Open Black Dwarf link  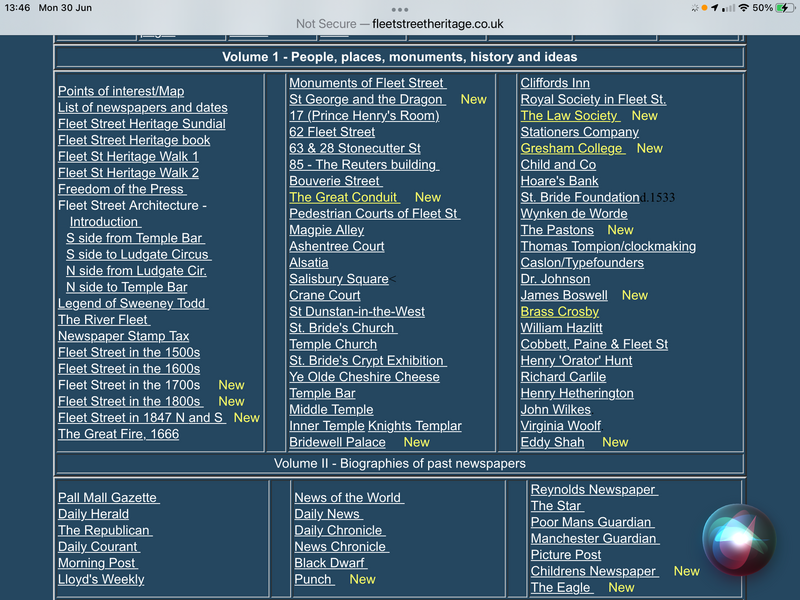[x=331, y=563]
